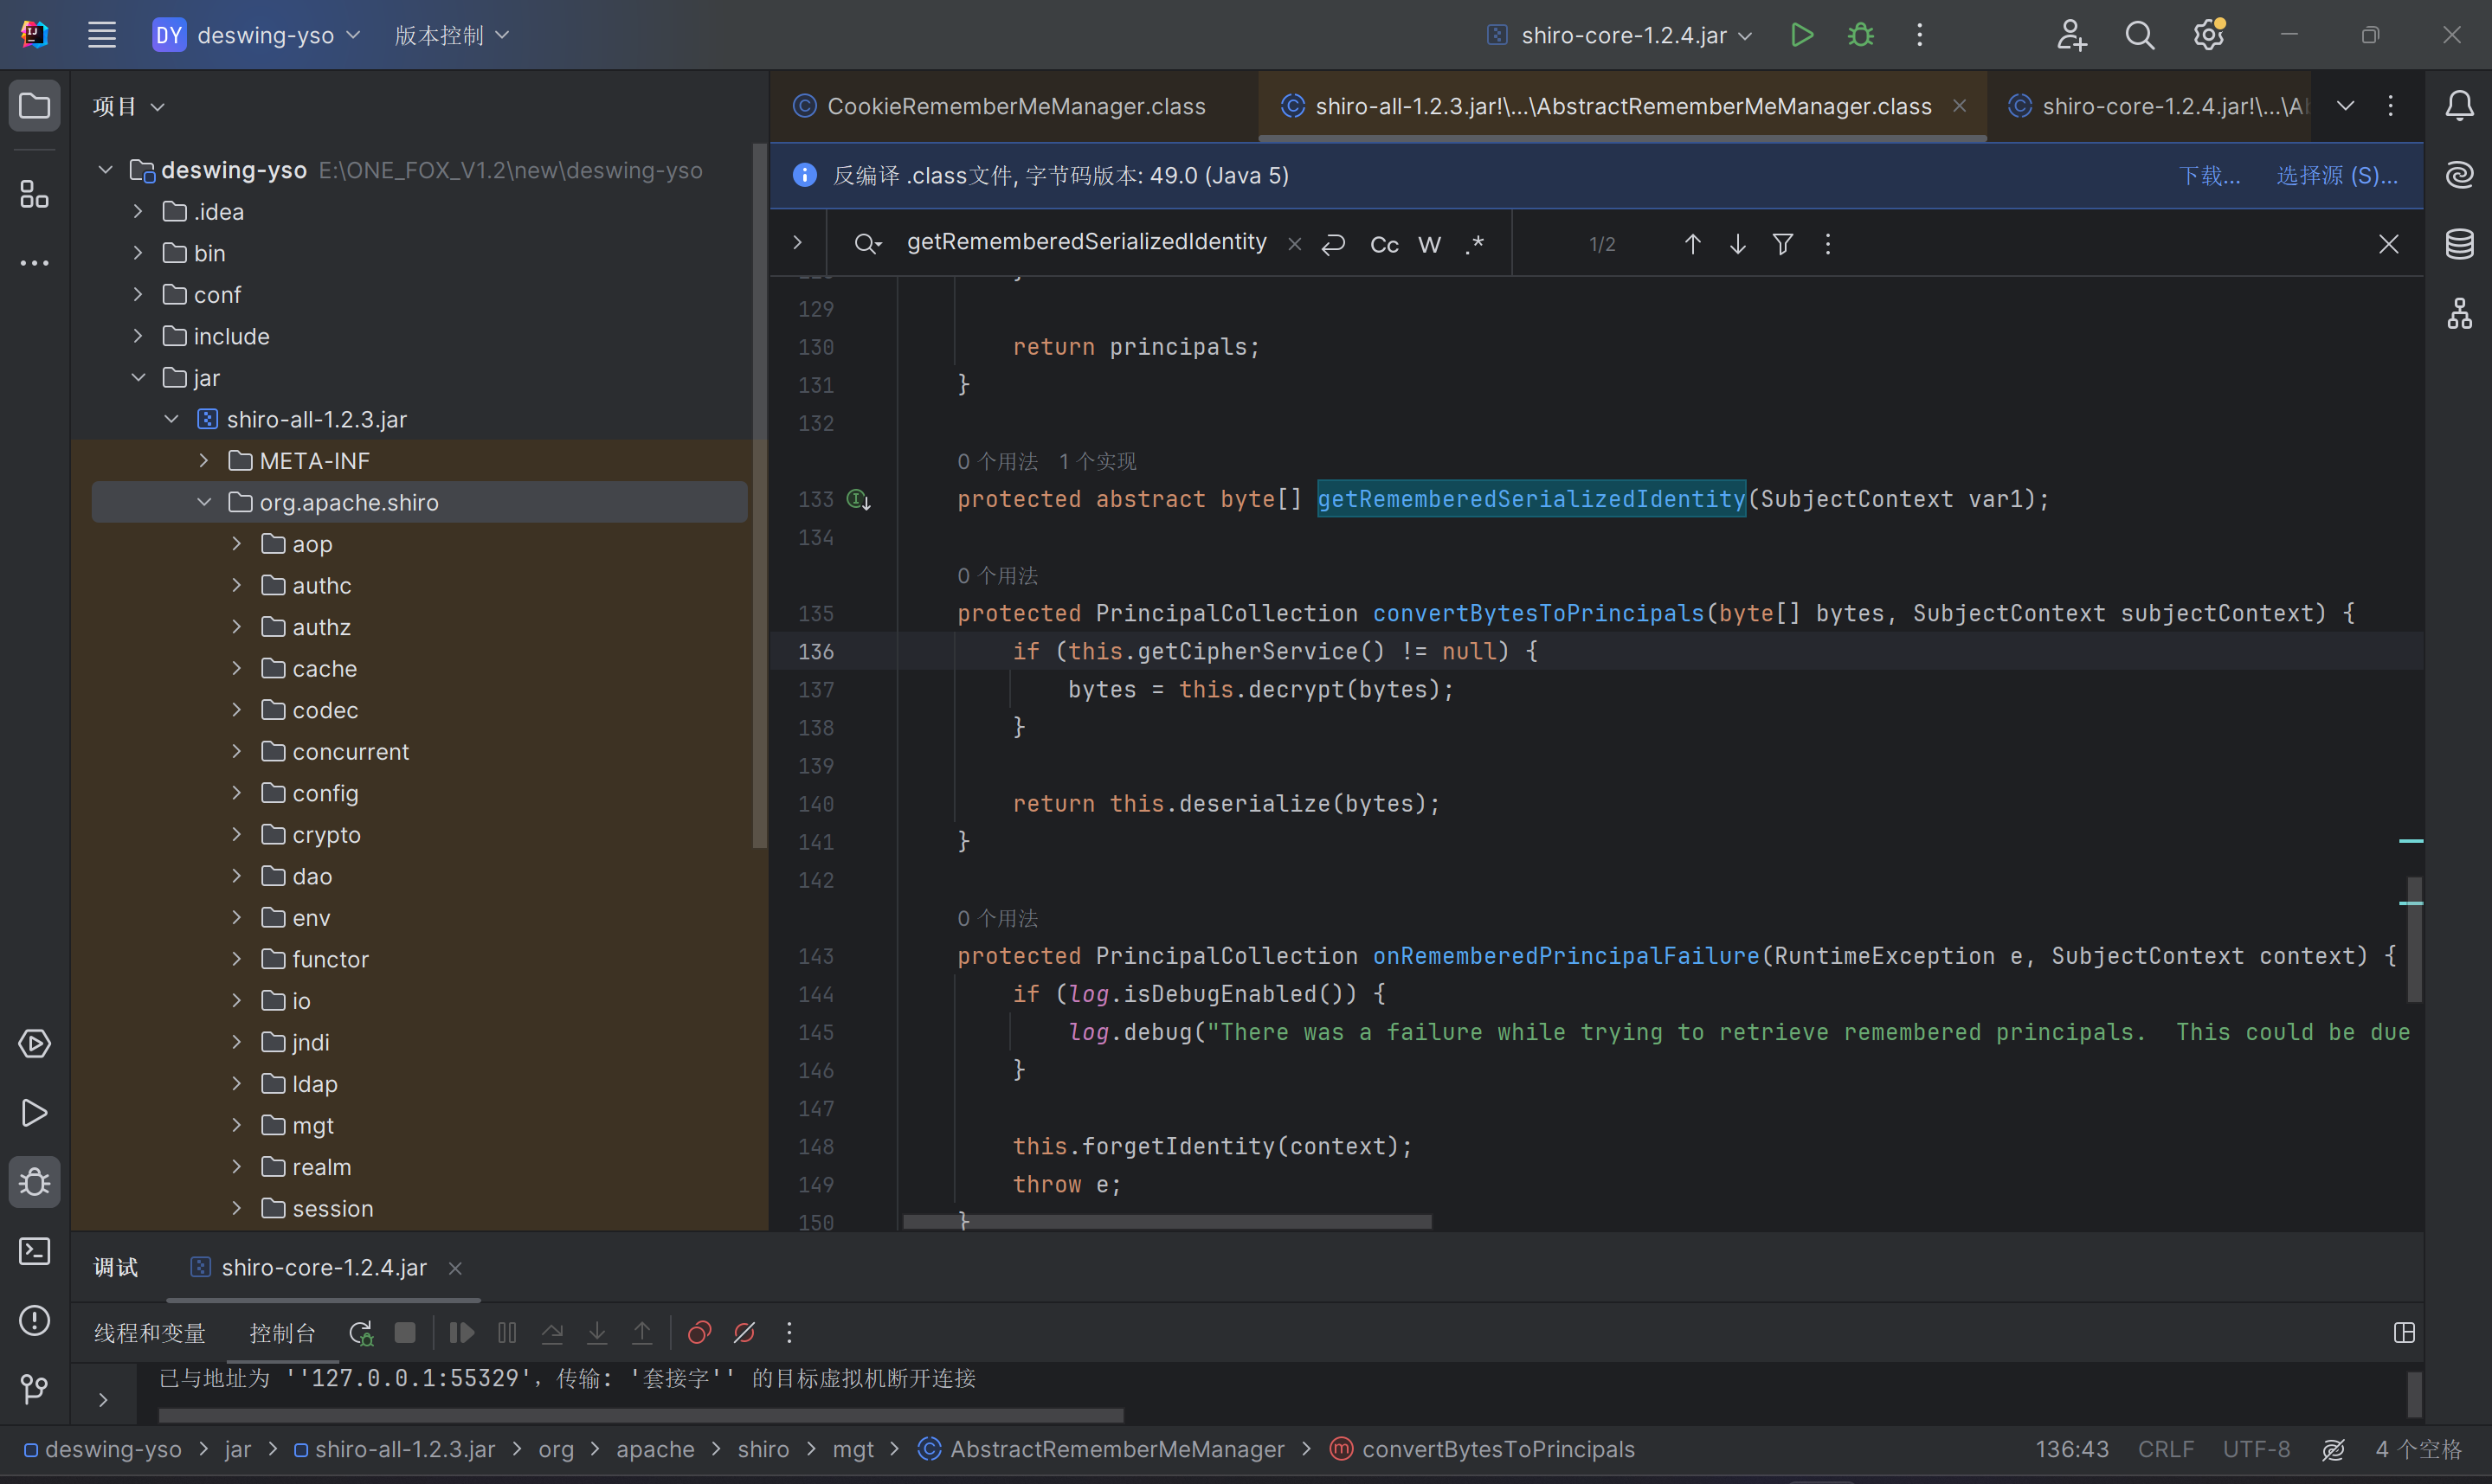The width and height of the screenshot is (2492, 1484).
Task: Toggle match case Cc in search bar
Action: 1384,245
